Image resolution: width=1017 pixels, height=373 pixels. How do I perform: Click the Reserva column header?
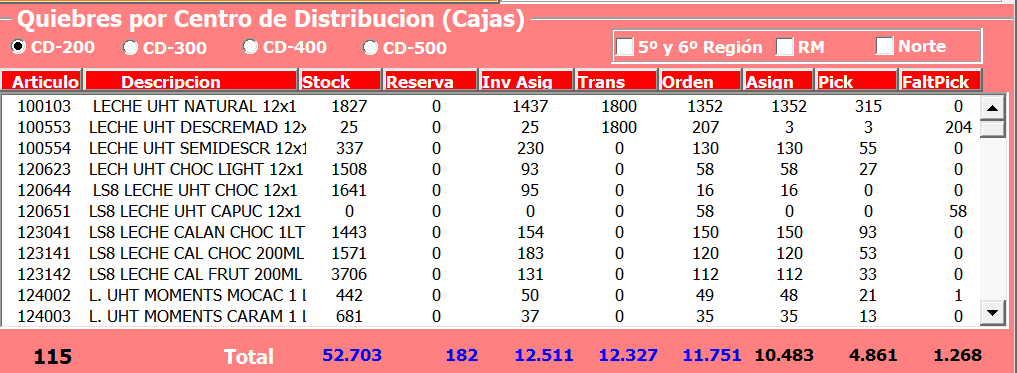click(430, 80)
